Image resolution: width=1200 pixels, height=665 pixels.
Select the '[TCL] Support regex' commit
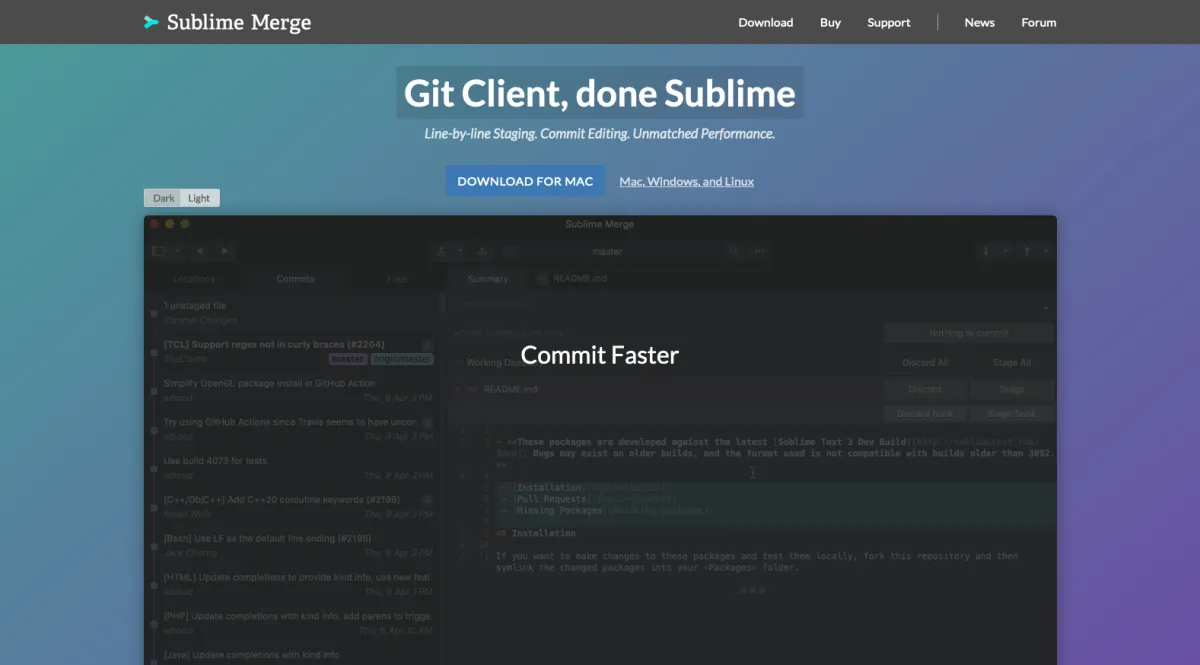click(x=295, y=351)
